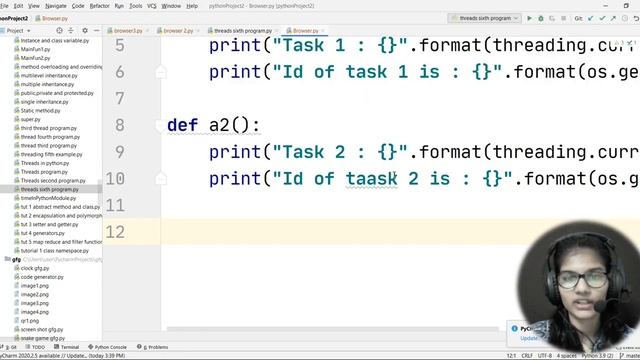Viewport: 640px width, 360px height.
Task: Close the Browser.py editor tab
Action: click(x=323, y=31)
